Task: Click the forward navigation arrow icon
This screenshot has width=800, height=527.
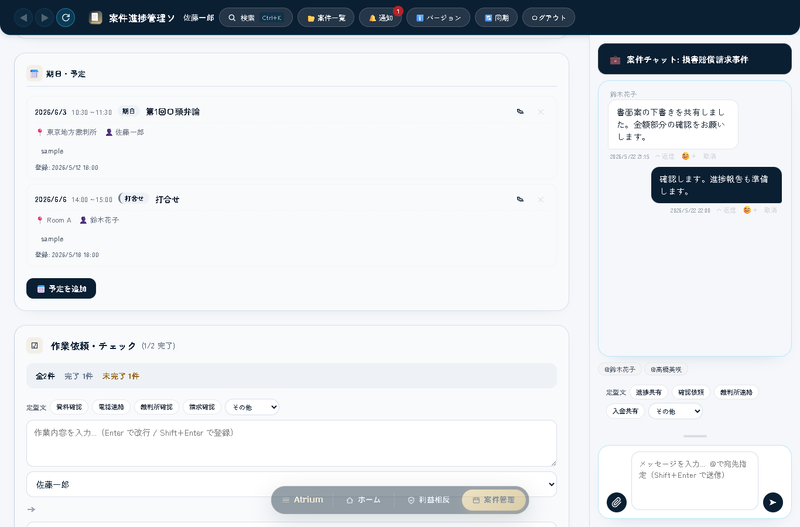Action: point(44,18)
